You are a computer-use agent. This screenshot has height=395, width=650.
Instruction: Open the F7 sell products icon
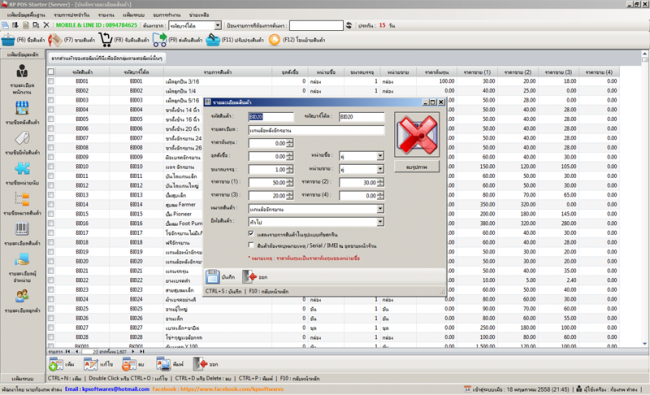click(55, 40)
